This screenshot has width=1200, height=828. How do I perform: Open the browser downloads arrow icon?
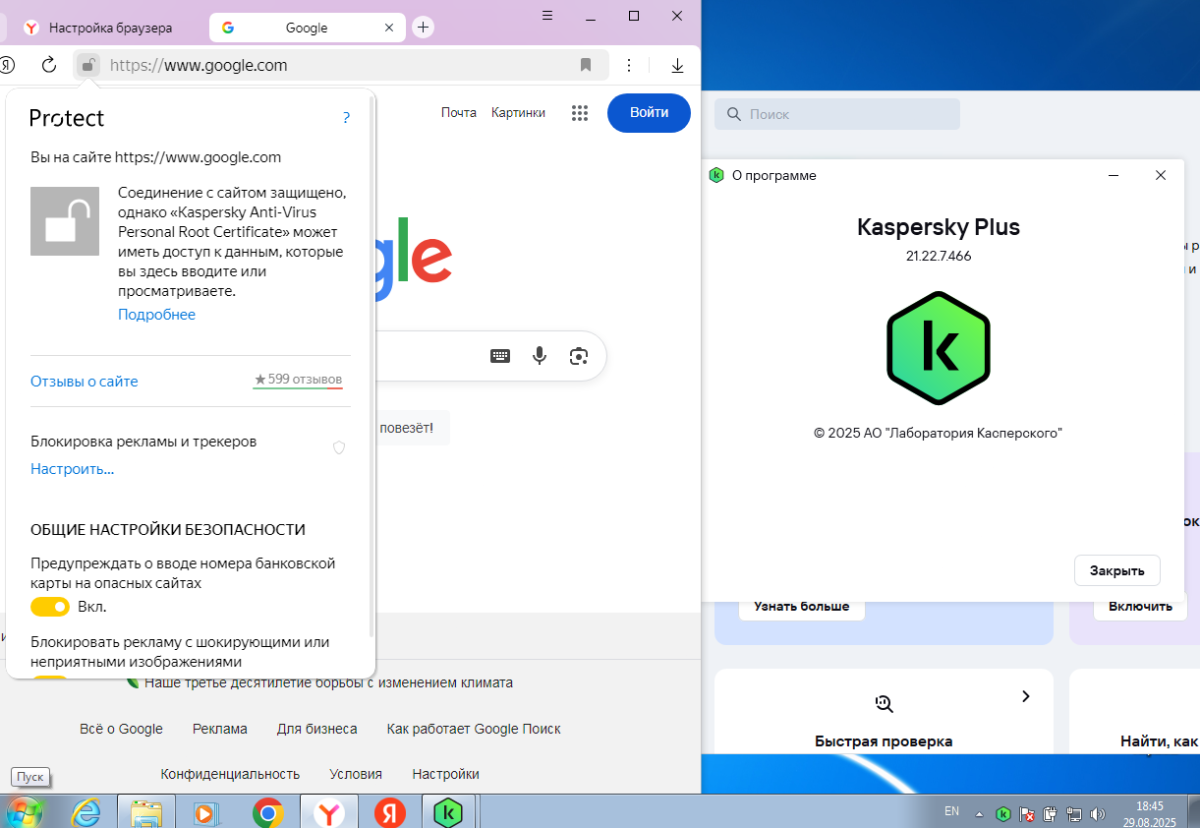(x=677, y=66)
